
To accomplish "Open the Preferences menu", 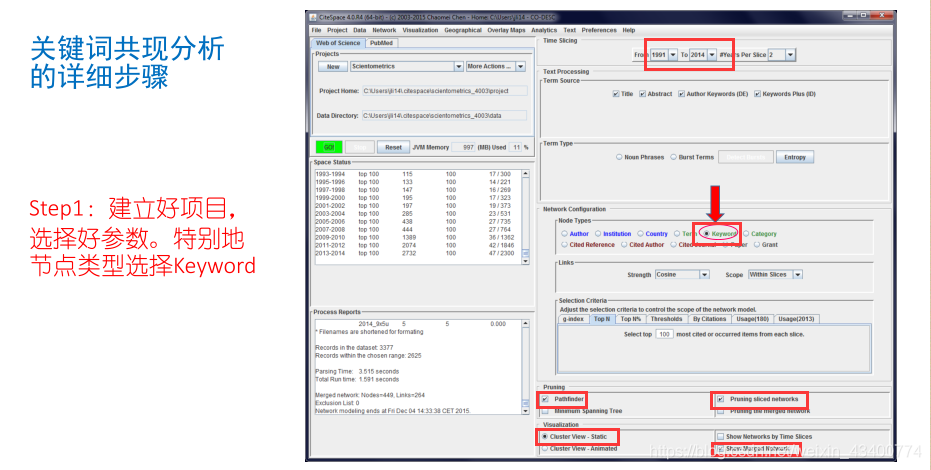I will click(599, 30).
